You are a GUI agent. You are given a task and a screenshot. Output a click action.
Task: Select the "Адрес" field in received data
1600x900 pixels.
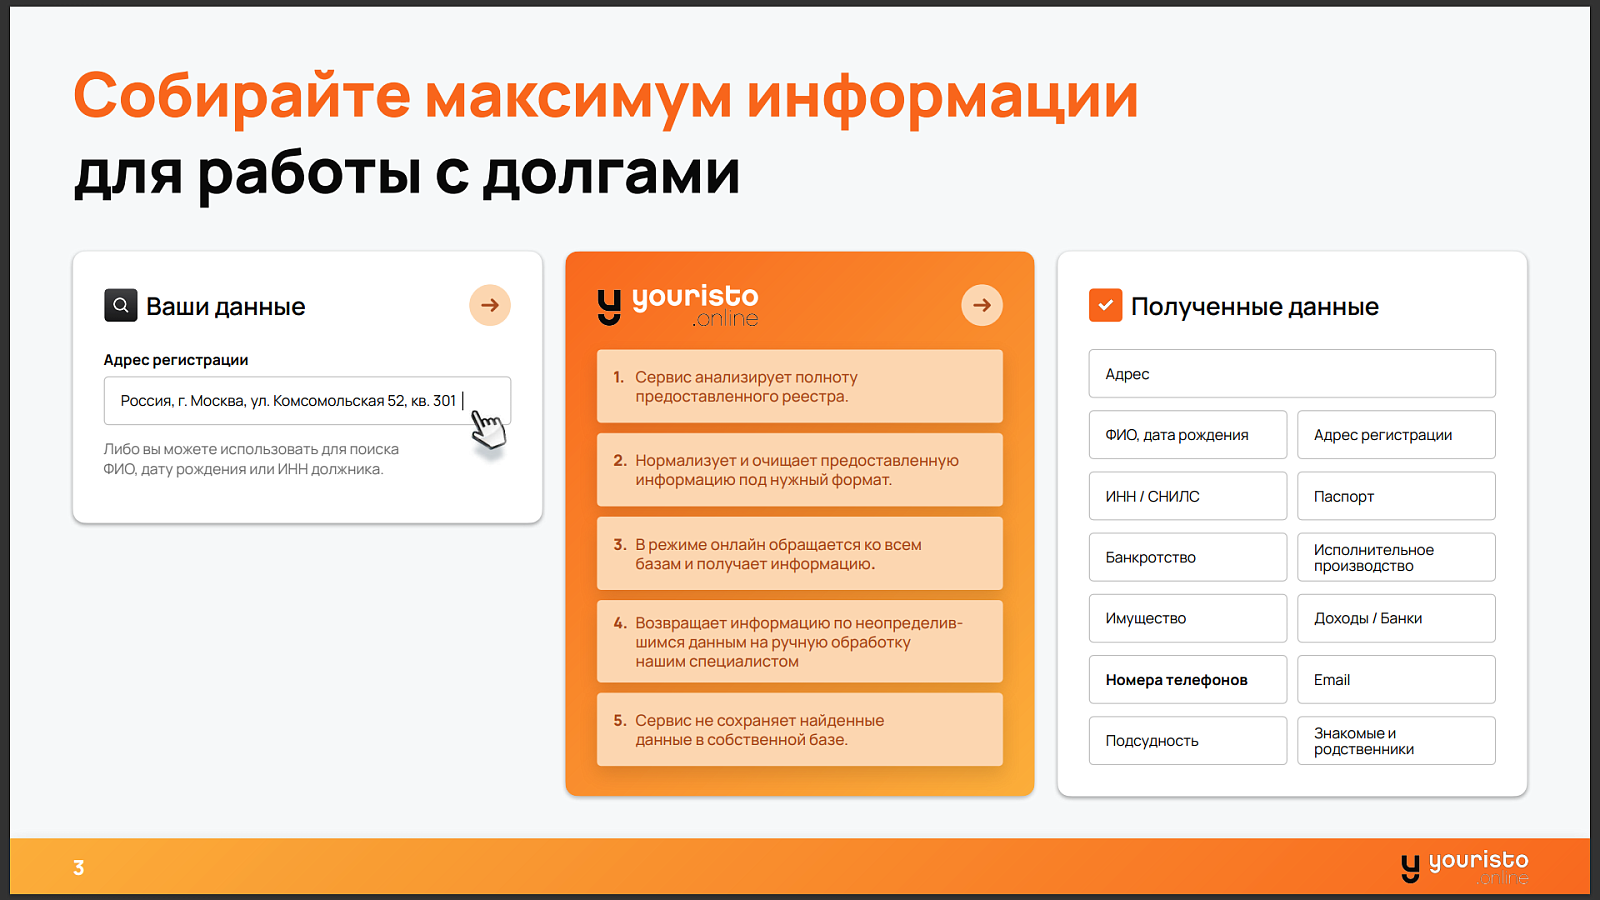click(1292, 374)
